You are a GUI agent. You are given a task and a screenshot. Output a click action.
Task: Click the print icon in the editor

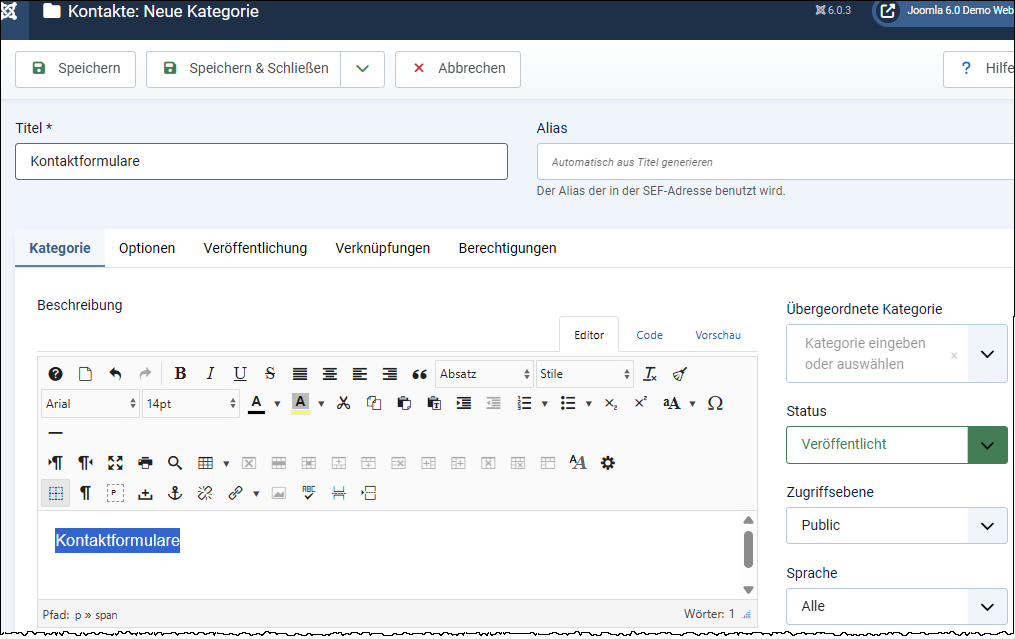[x=145, y=463]
